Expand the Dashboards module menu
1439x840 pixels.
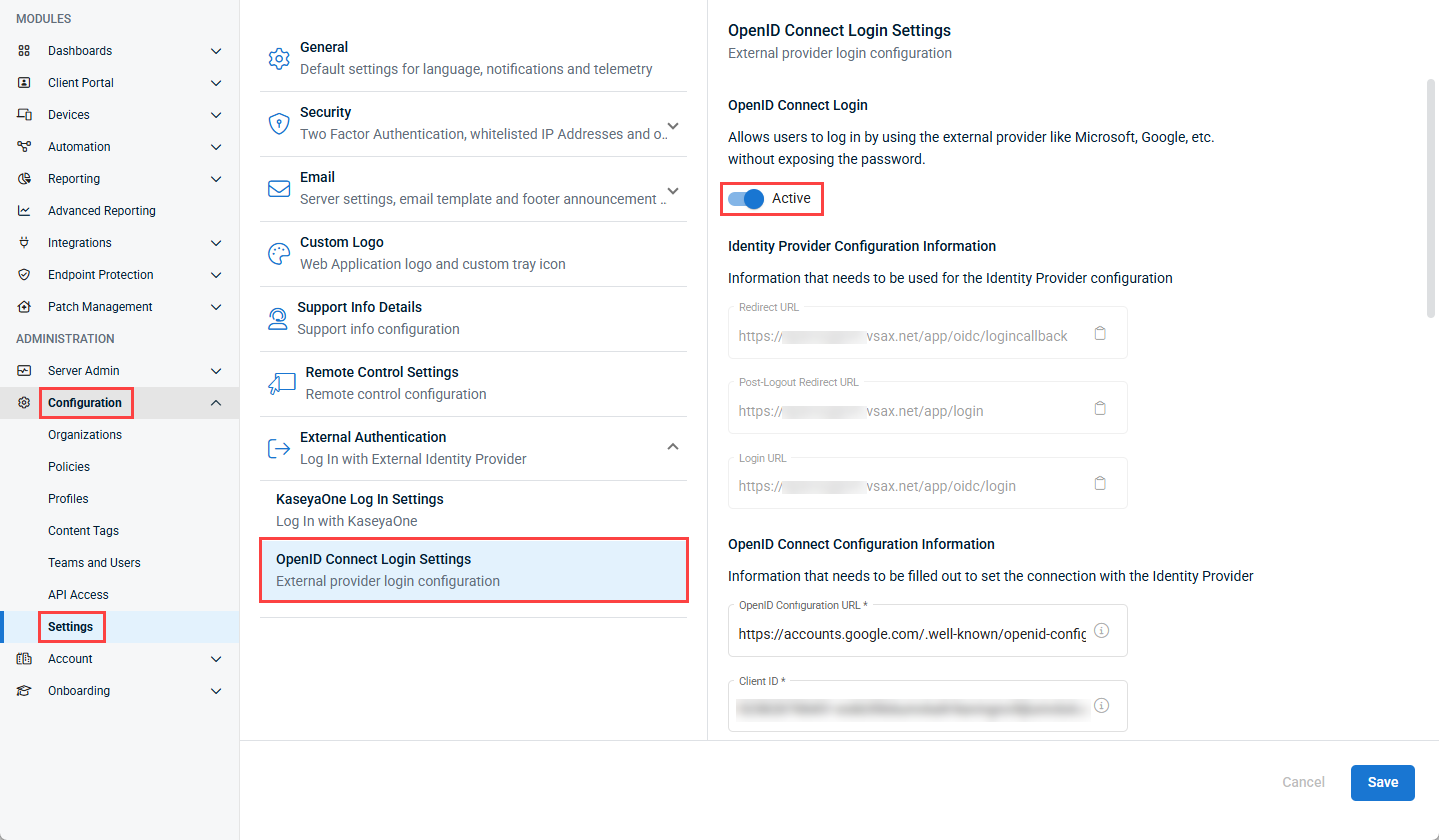(x=216, y=51)
